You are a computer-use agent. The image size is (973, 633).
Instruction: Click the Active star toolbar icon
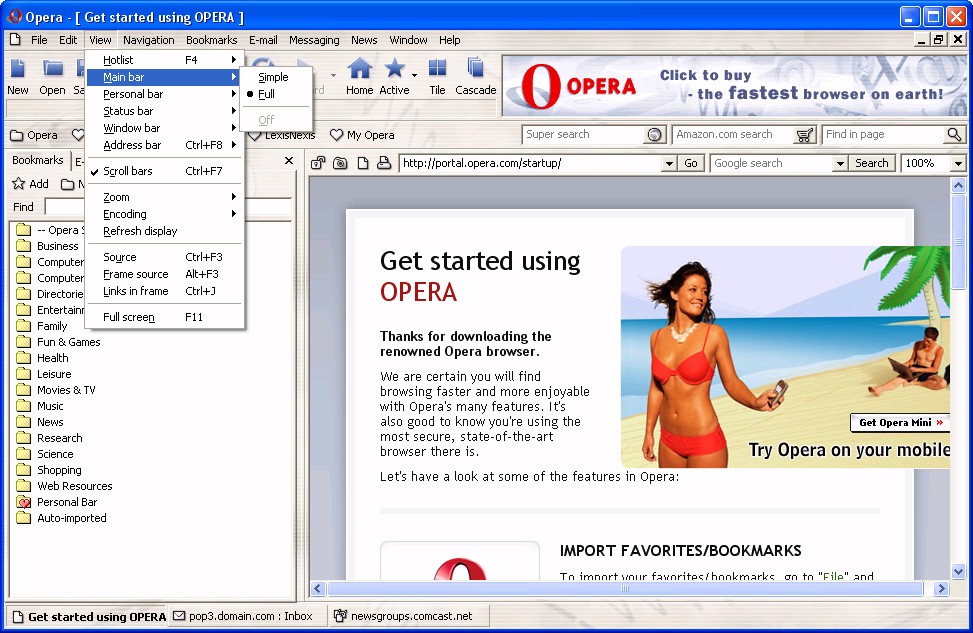395,68
